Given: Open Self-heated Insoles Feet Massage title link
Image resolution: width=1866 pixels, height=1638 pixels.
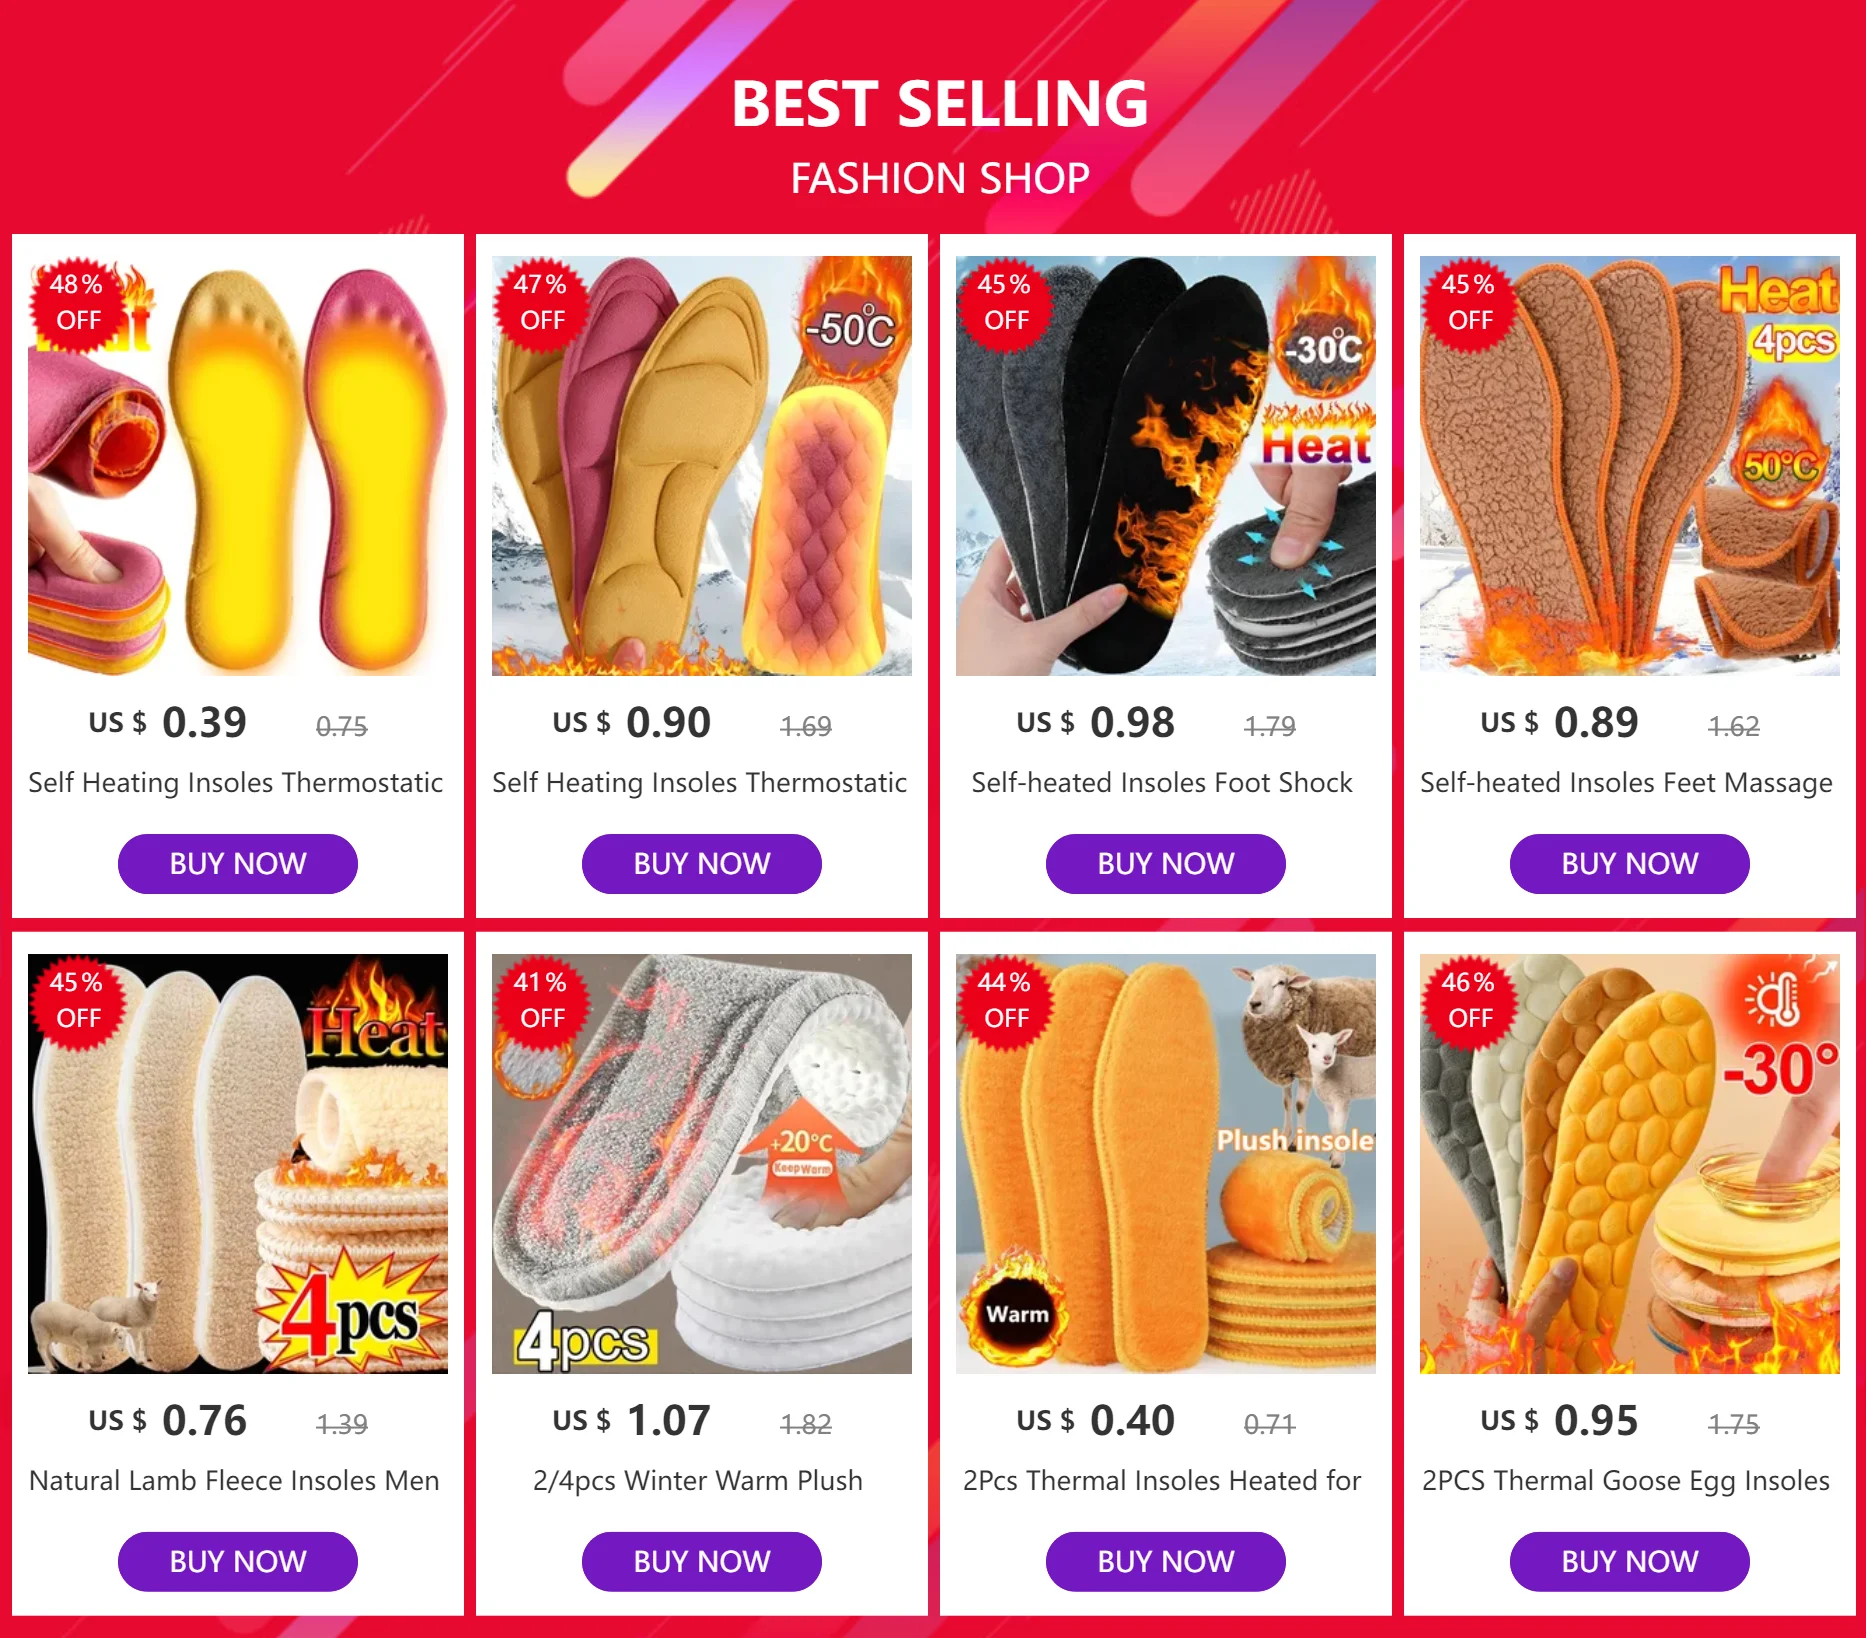Looking at the screenshot, I should [1627, 783].
